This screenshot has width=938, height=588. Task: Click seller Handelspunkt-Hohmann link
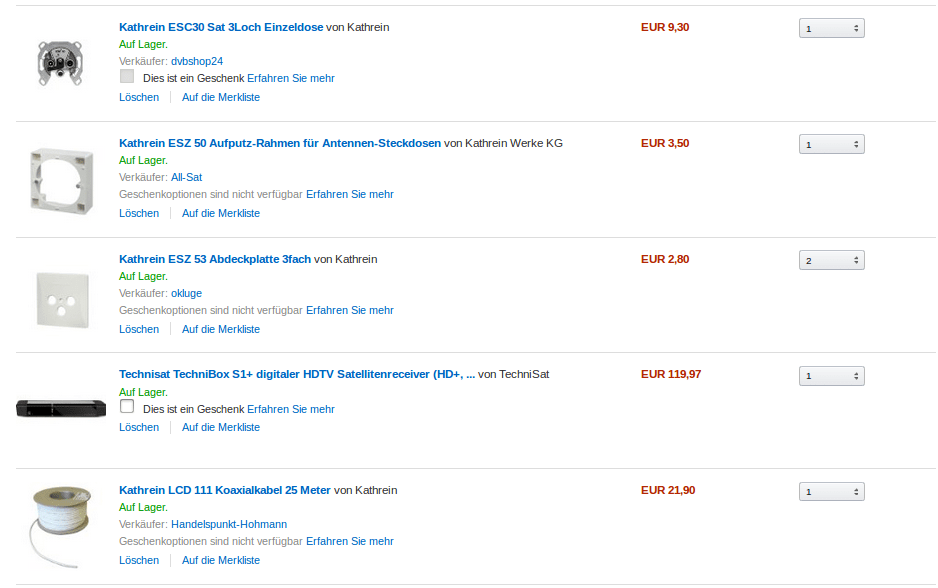click(x=229, y=524)
